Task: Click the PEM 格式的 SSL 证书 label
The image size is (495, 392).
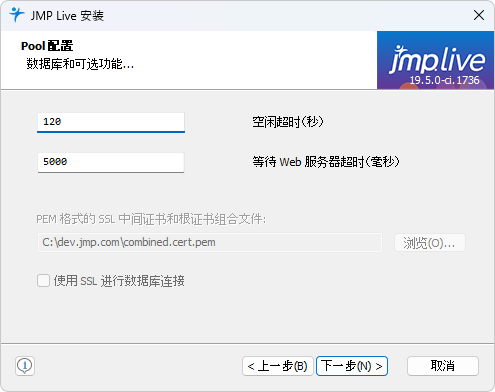Action: tap(151, 219)
